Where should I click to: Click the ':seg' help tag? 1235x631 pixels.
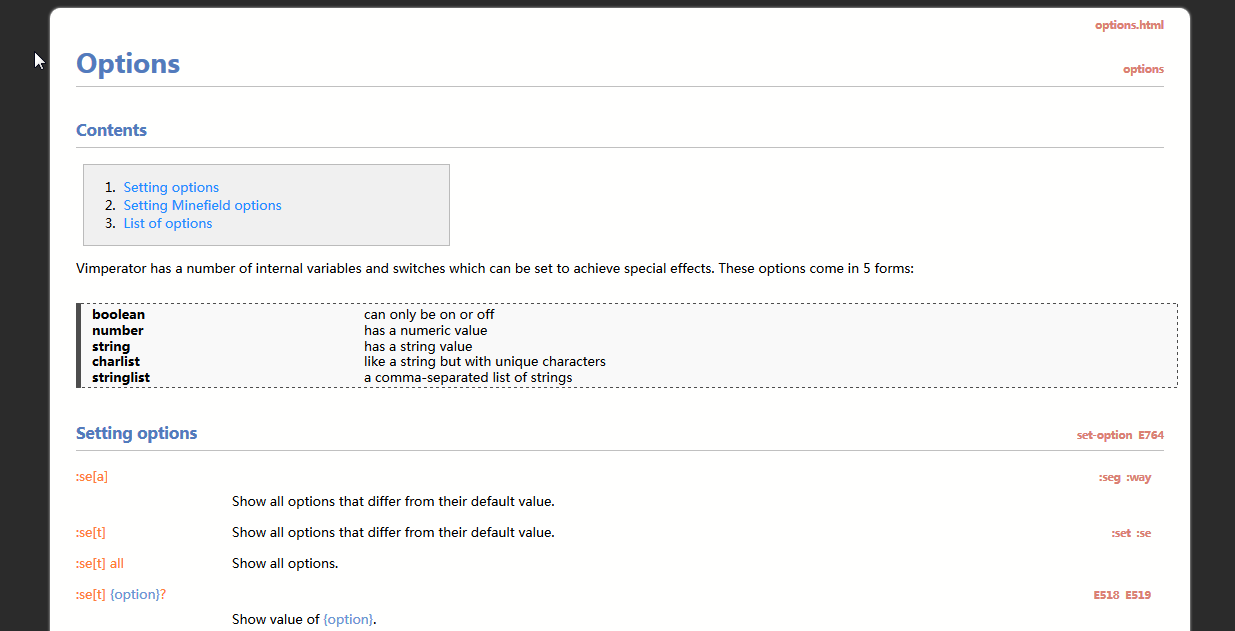pos(1109,478)
